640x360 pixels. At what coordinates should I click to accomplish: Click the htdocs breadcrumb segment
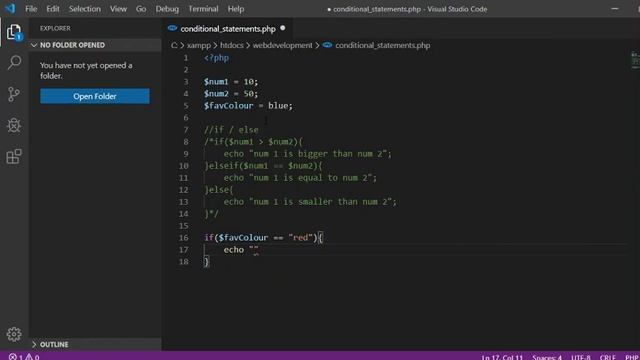pos(231,45)
